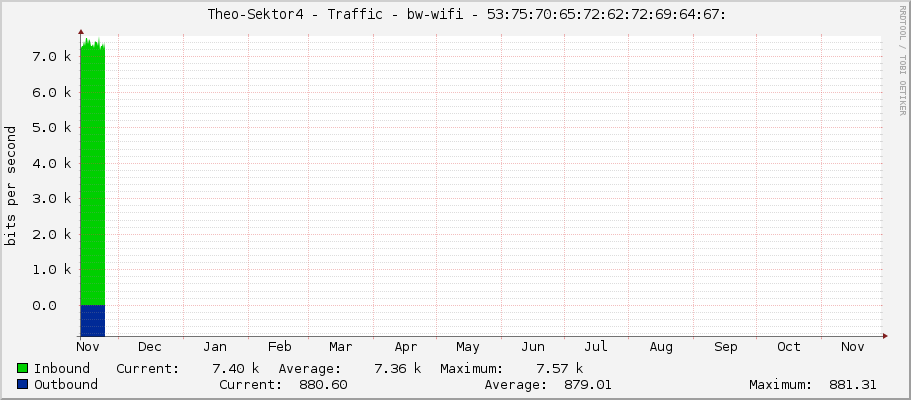The height and width of the screenshot is (400, 911).
Task: Click the green Inbound legend color box
Action: (23, 369)
